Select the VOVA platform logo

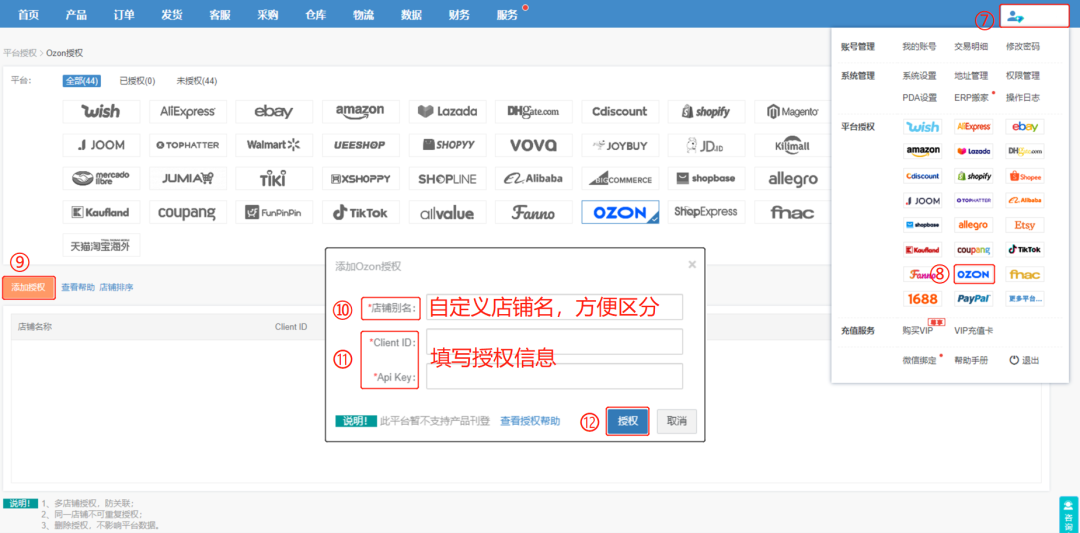[x=534, y=145]
